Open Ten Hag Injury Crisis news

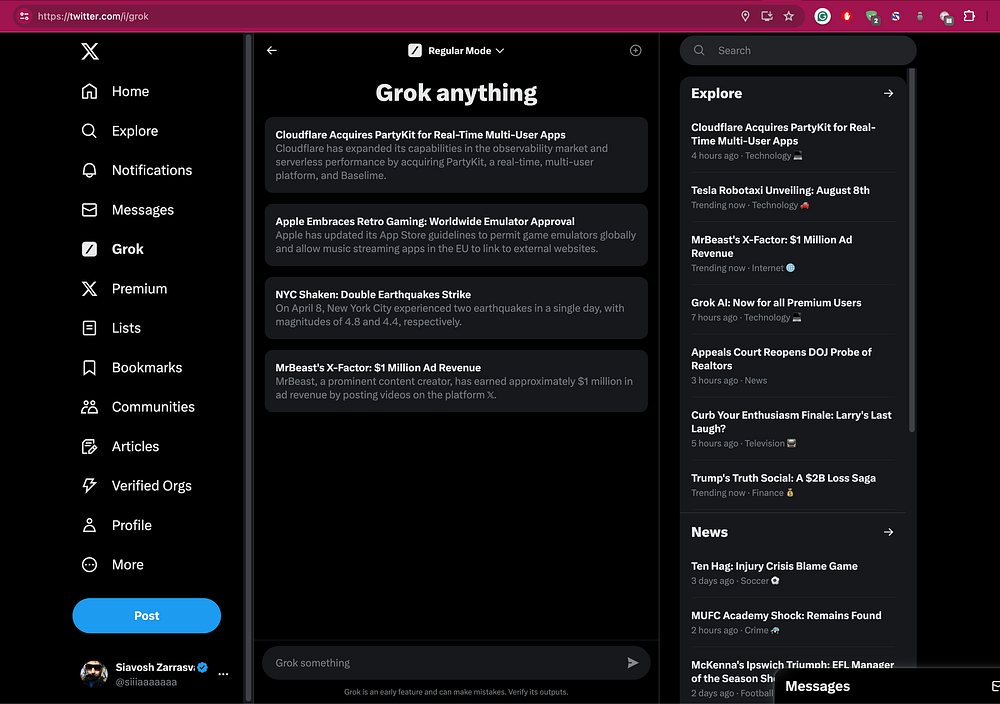point(793,573)
